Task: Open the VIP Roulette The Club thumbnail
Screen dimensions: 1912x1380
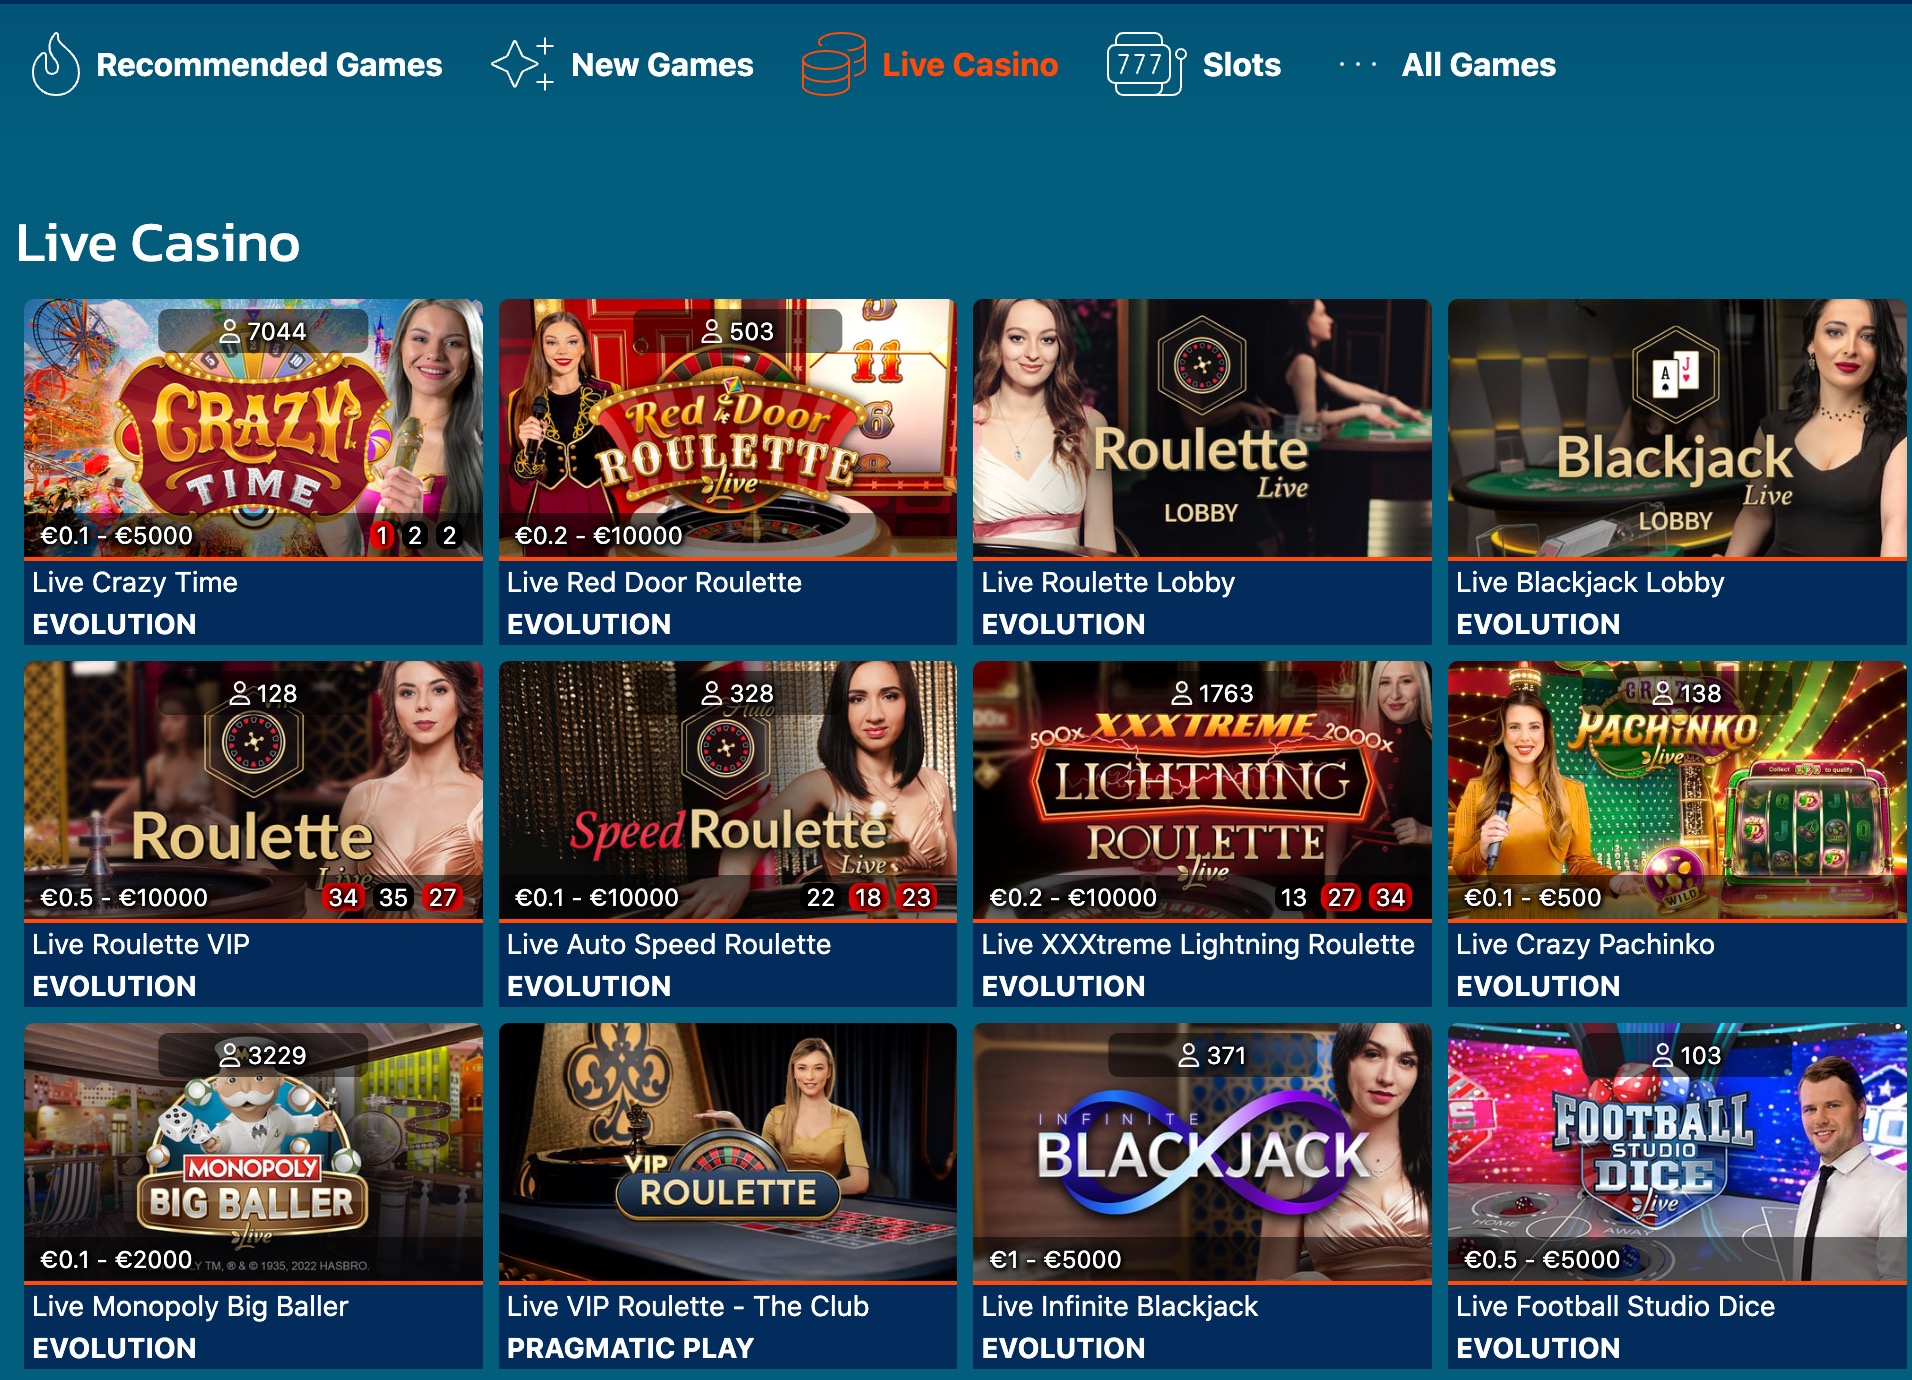Action: 728,1152
